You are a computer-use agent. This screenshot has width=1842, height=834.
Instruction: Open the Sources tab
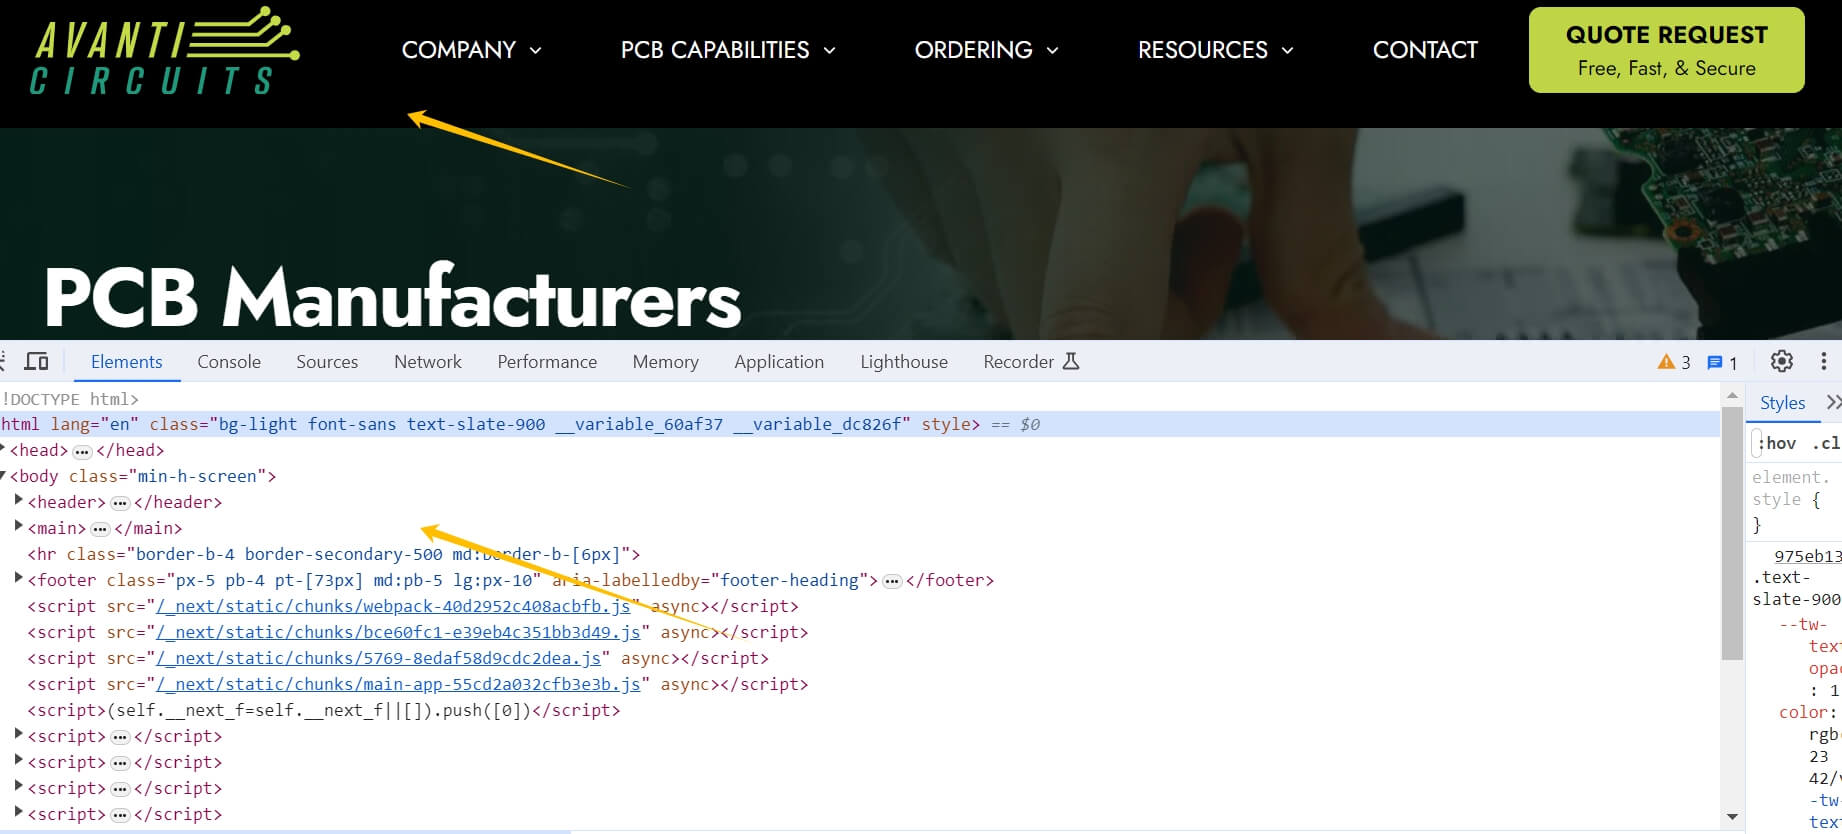point(327,362)
